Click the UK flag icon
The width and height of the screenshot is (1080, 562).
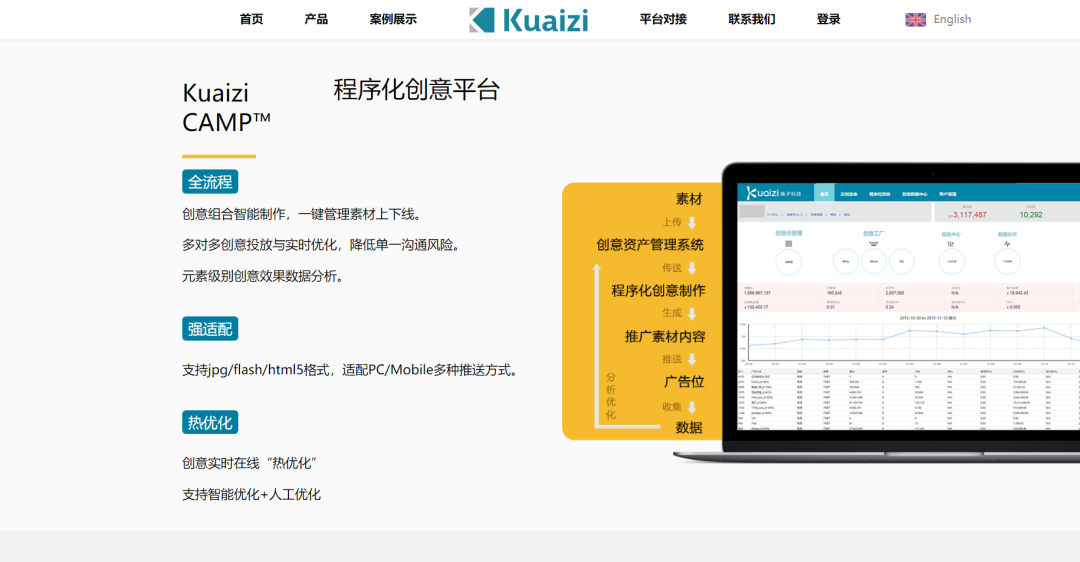(x=915, y=20)
